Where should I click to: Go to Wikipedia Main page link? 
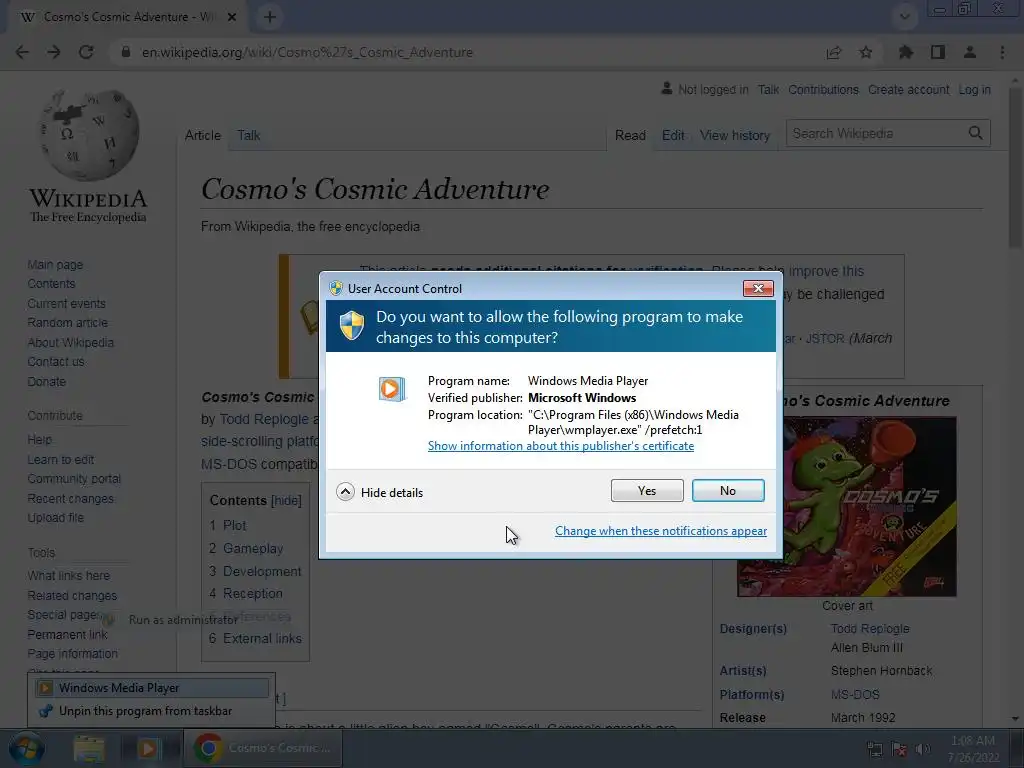tap(55, 264)
